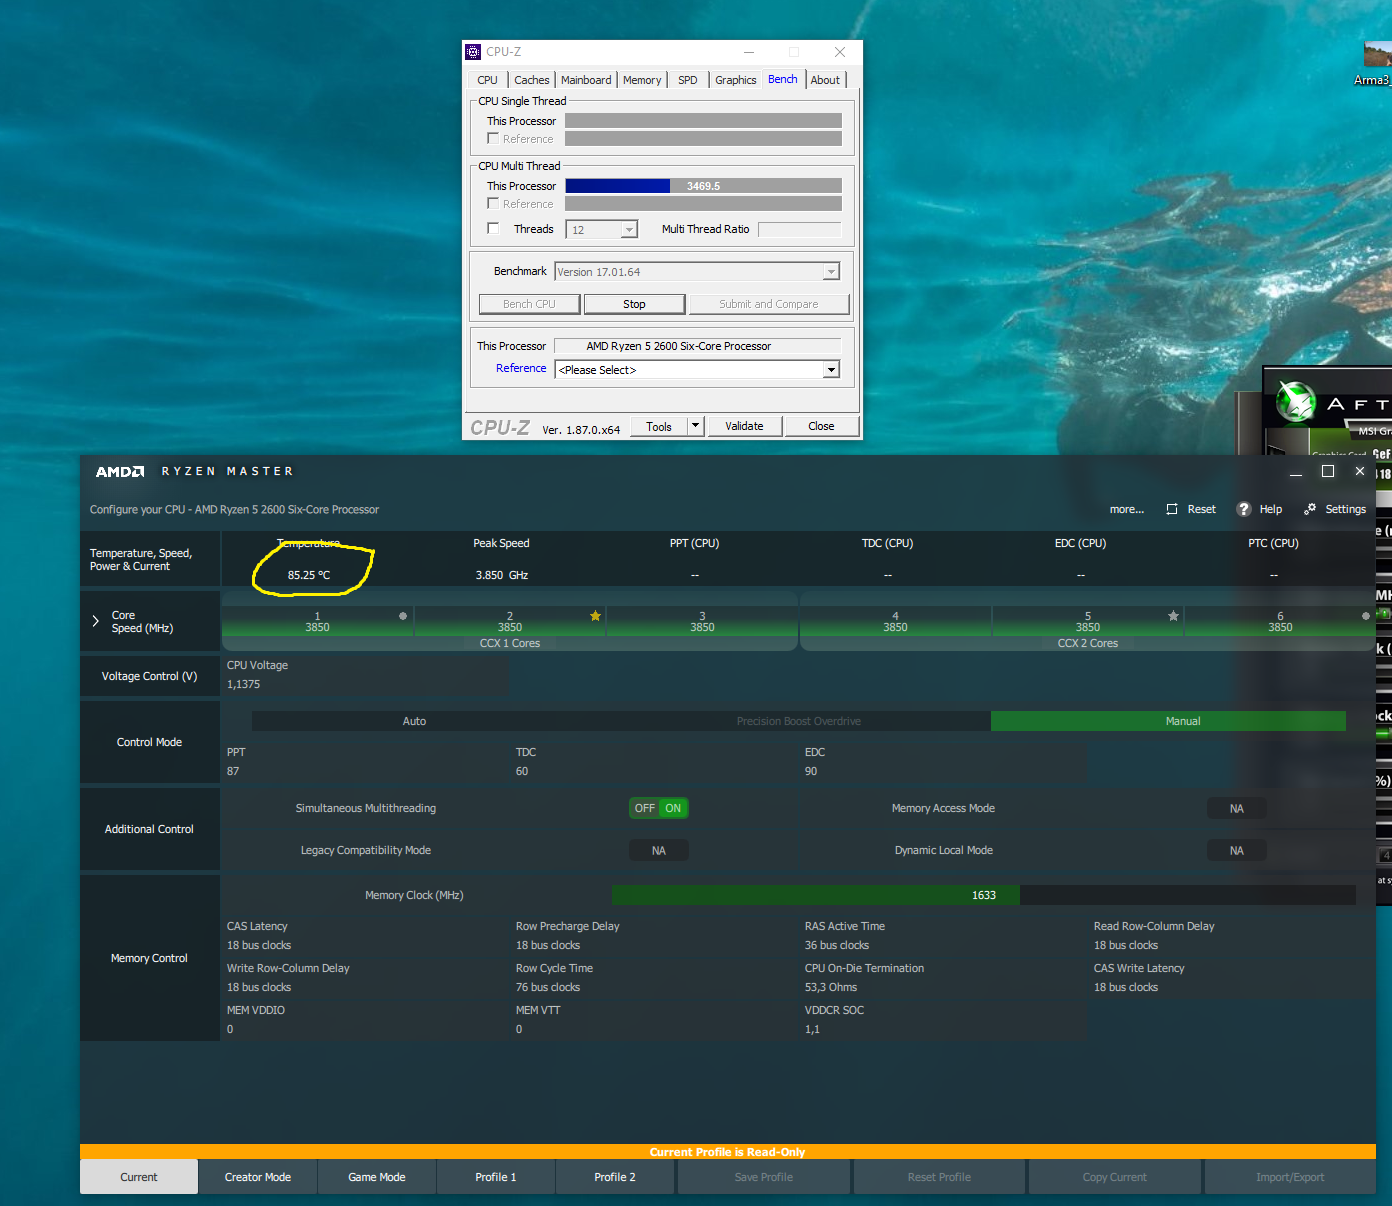Click the Tools button in CPU-Z
The image size is (1392, 1206).
(659, 426)
